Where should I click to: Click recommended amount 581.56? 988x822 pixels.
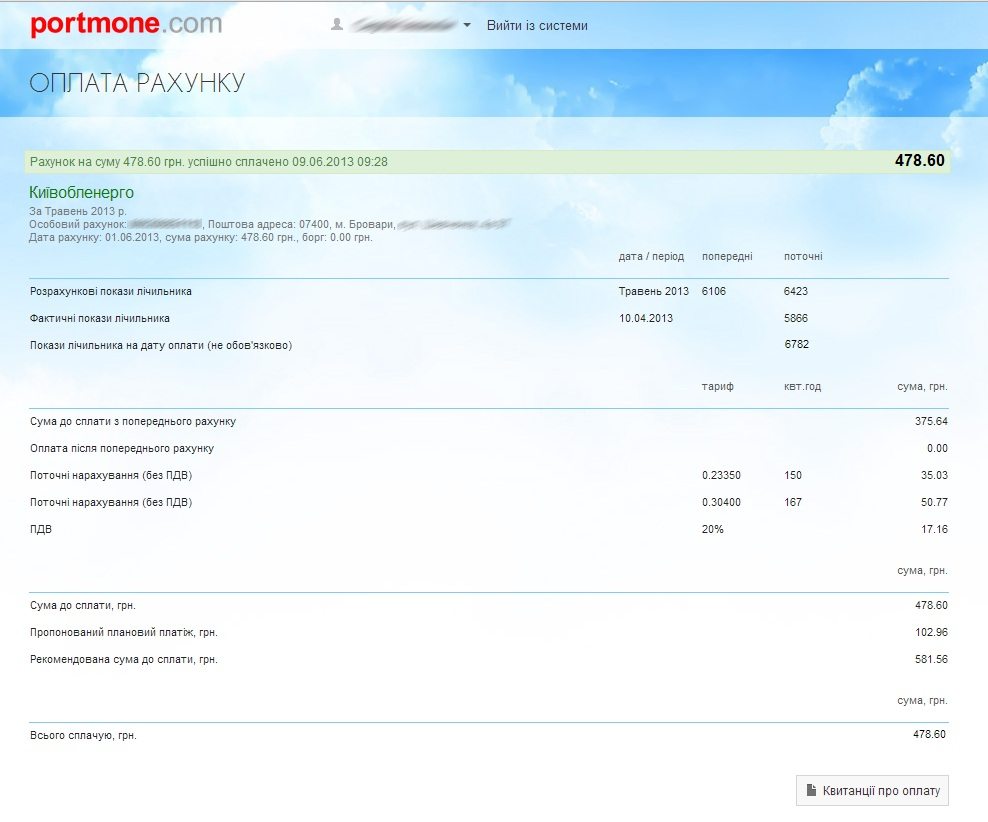(x=931, y=659)
